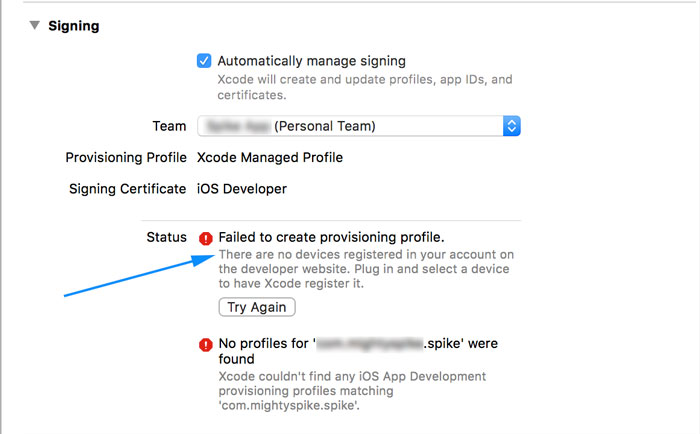Select the Xcode Managed Profile value
This screenshot has width=700, height=434.
[270, 157]
